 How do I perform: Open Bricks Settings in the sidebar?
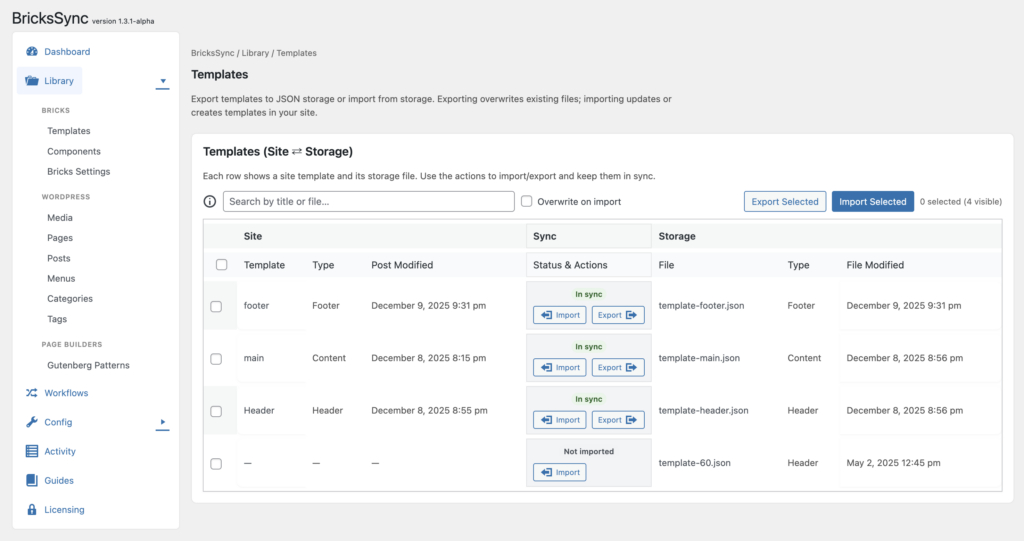(78, 172)
